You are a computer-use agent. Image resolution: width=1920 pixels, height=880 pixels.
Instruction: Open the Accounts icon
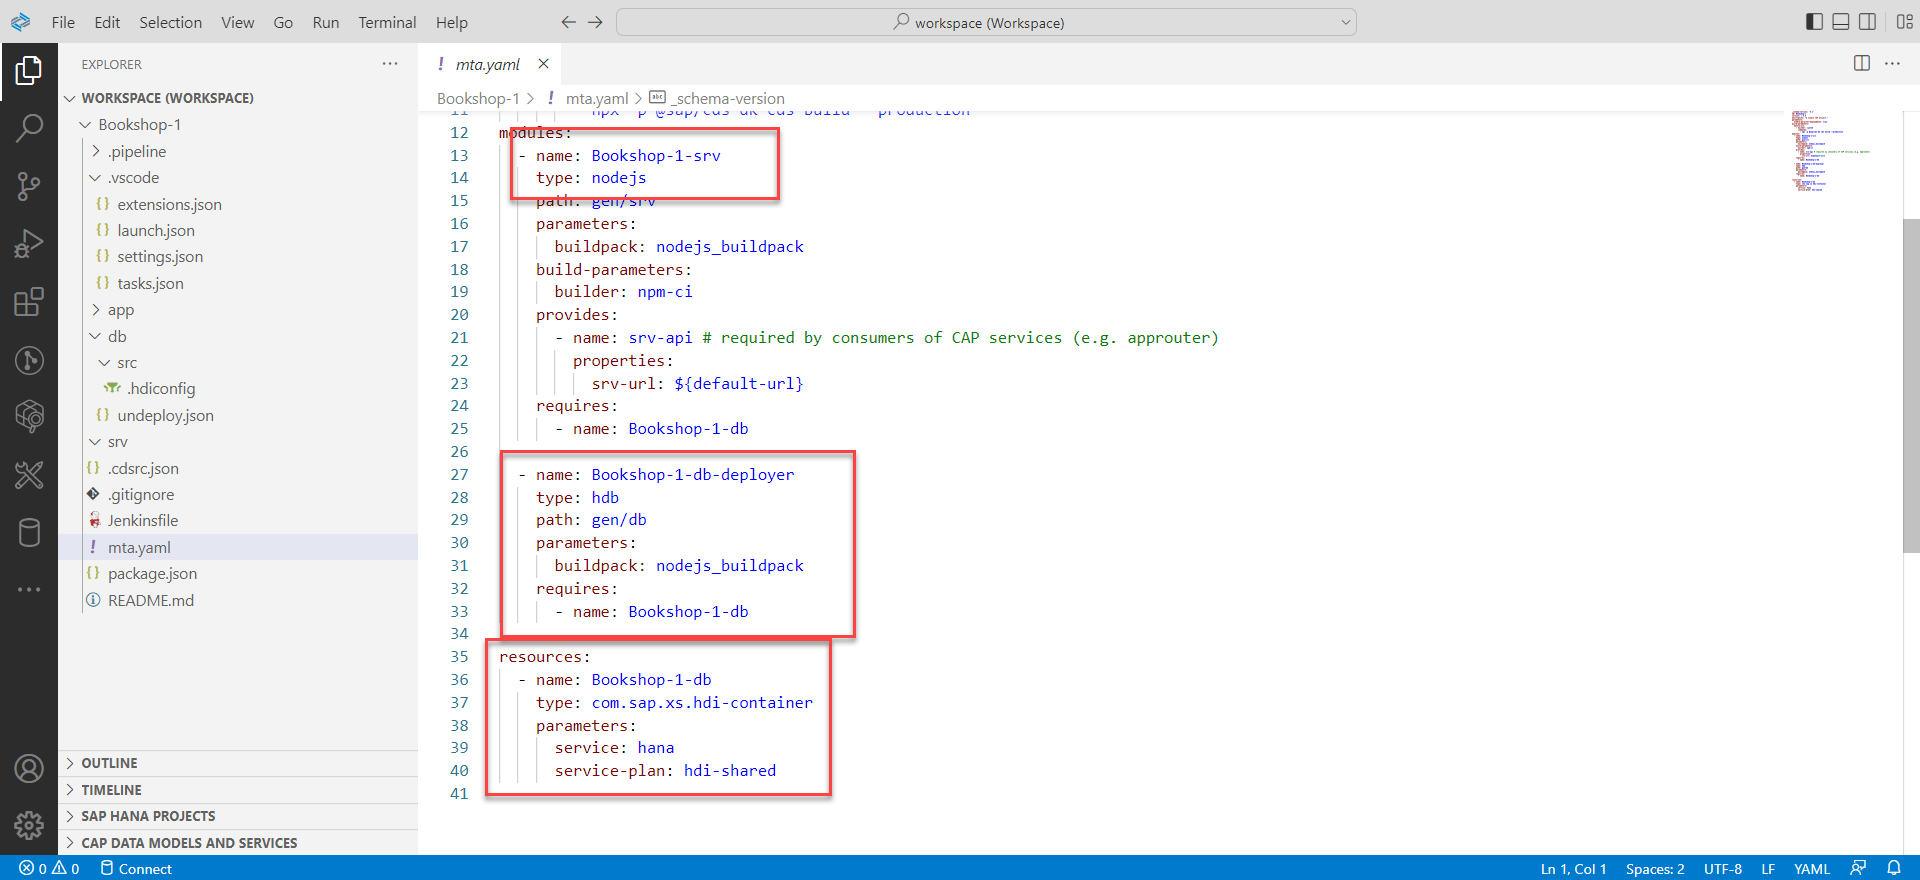[29, 768]
